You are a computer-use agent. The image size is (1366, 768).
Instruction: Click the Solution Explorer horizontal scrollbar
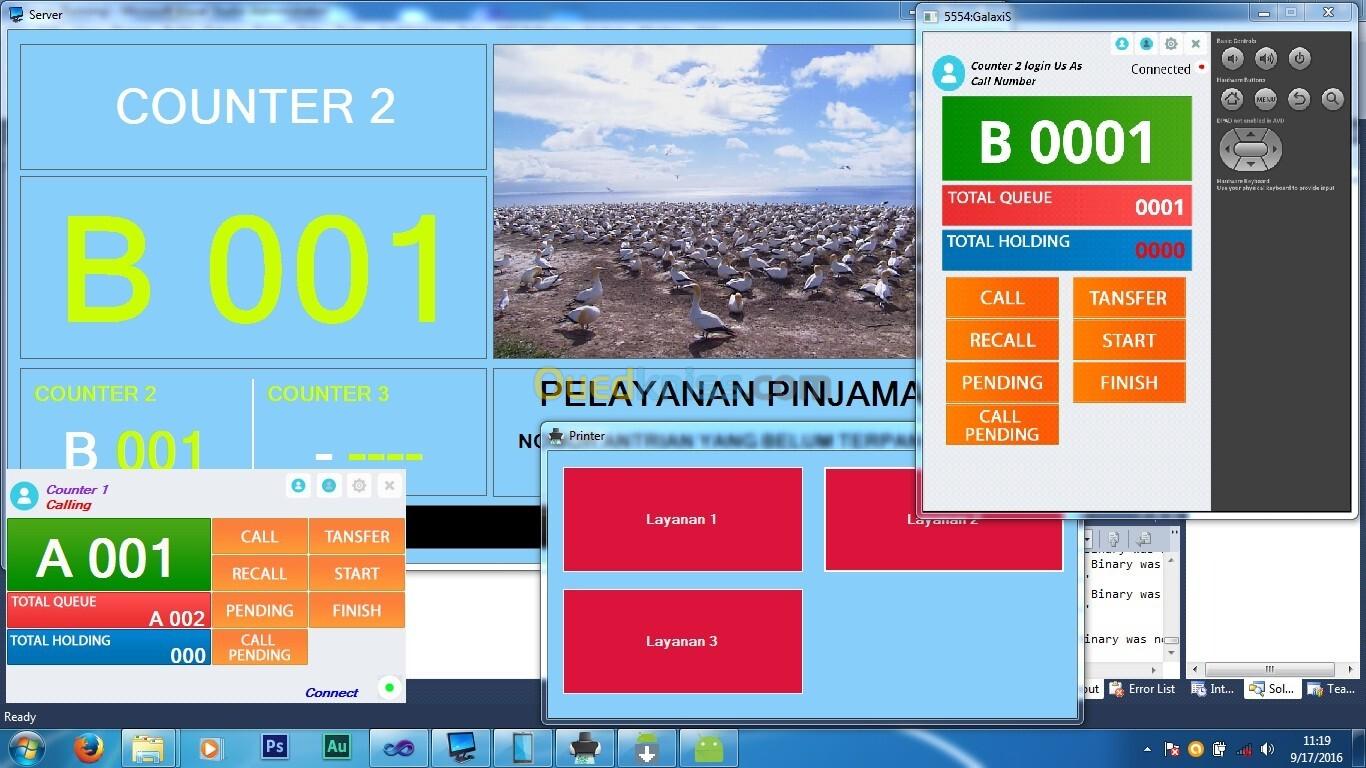tap(1270, 669)
